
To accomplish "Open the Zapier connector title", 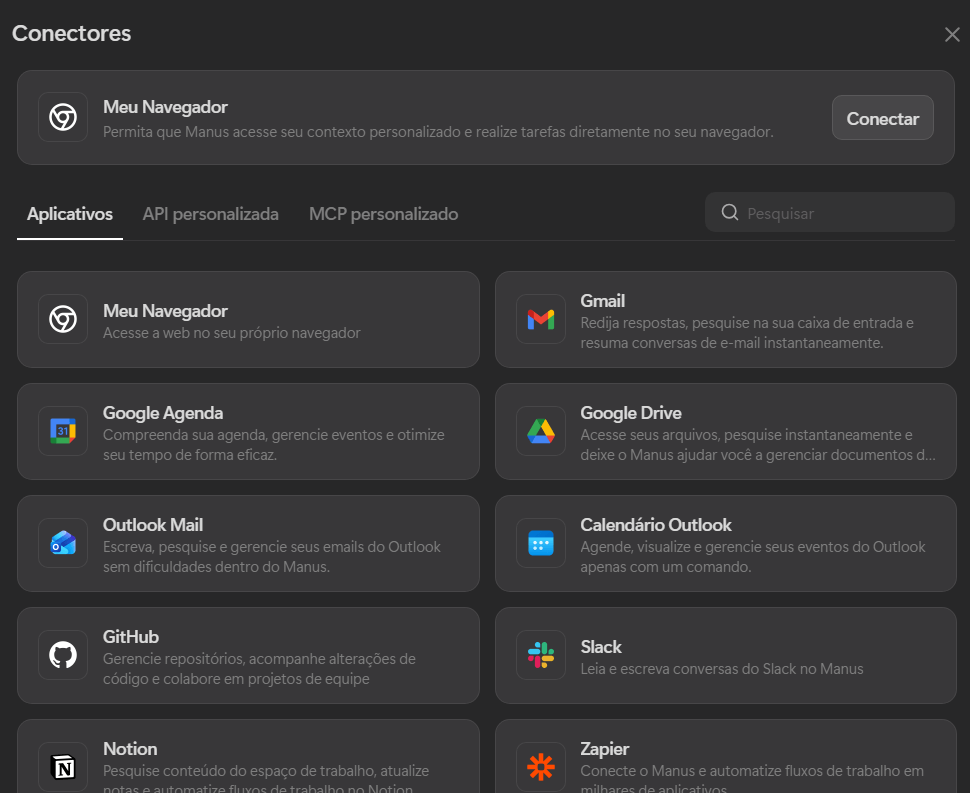I will [604, 749].
